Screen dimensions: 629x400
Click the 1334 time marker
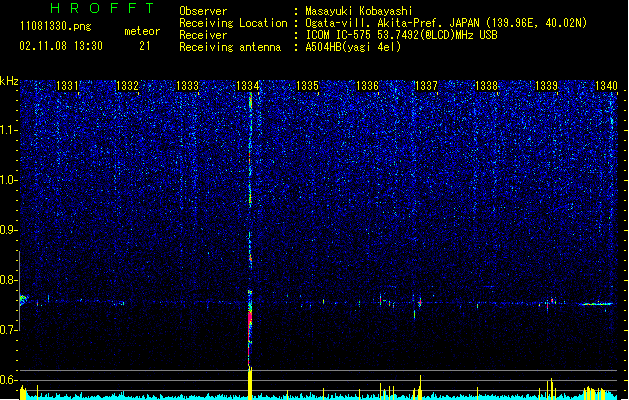coord(248,85)
